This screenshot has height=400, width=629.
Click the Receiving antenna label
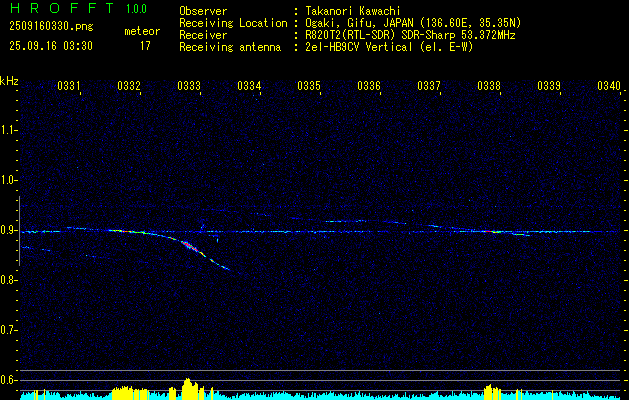pos(230,47)
